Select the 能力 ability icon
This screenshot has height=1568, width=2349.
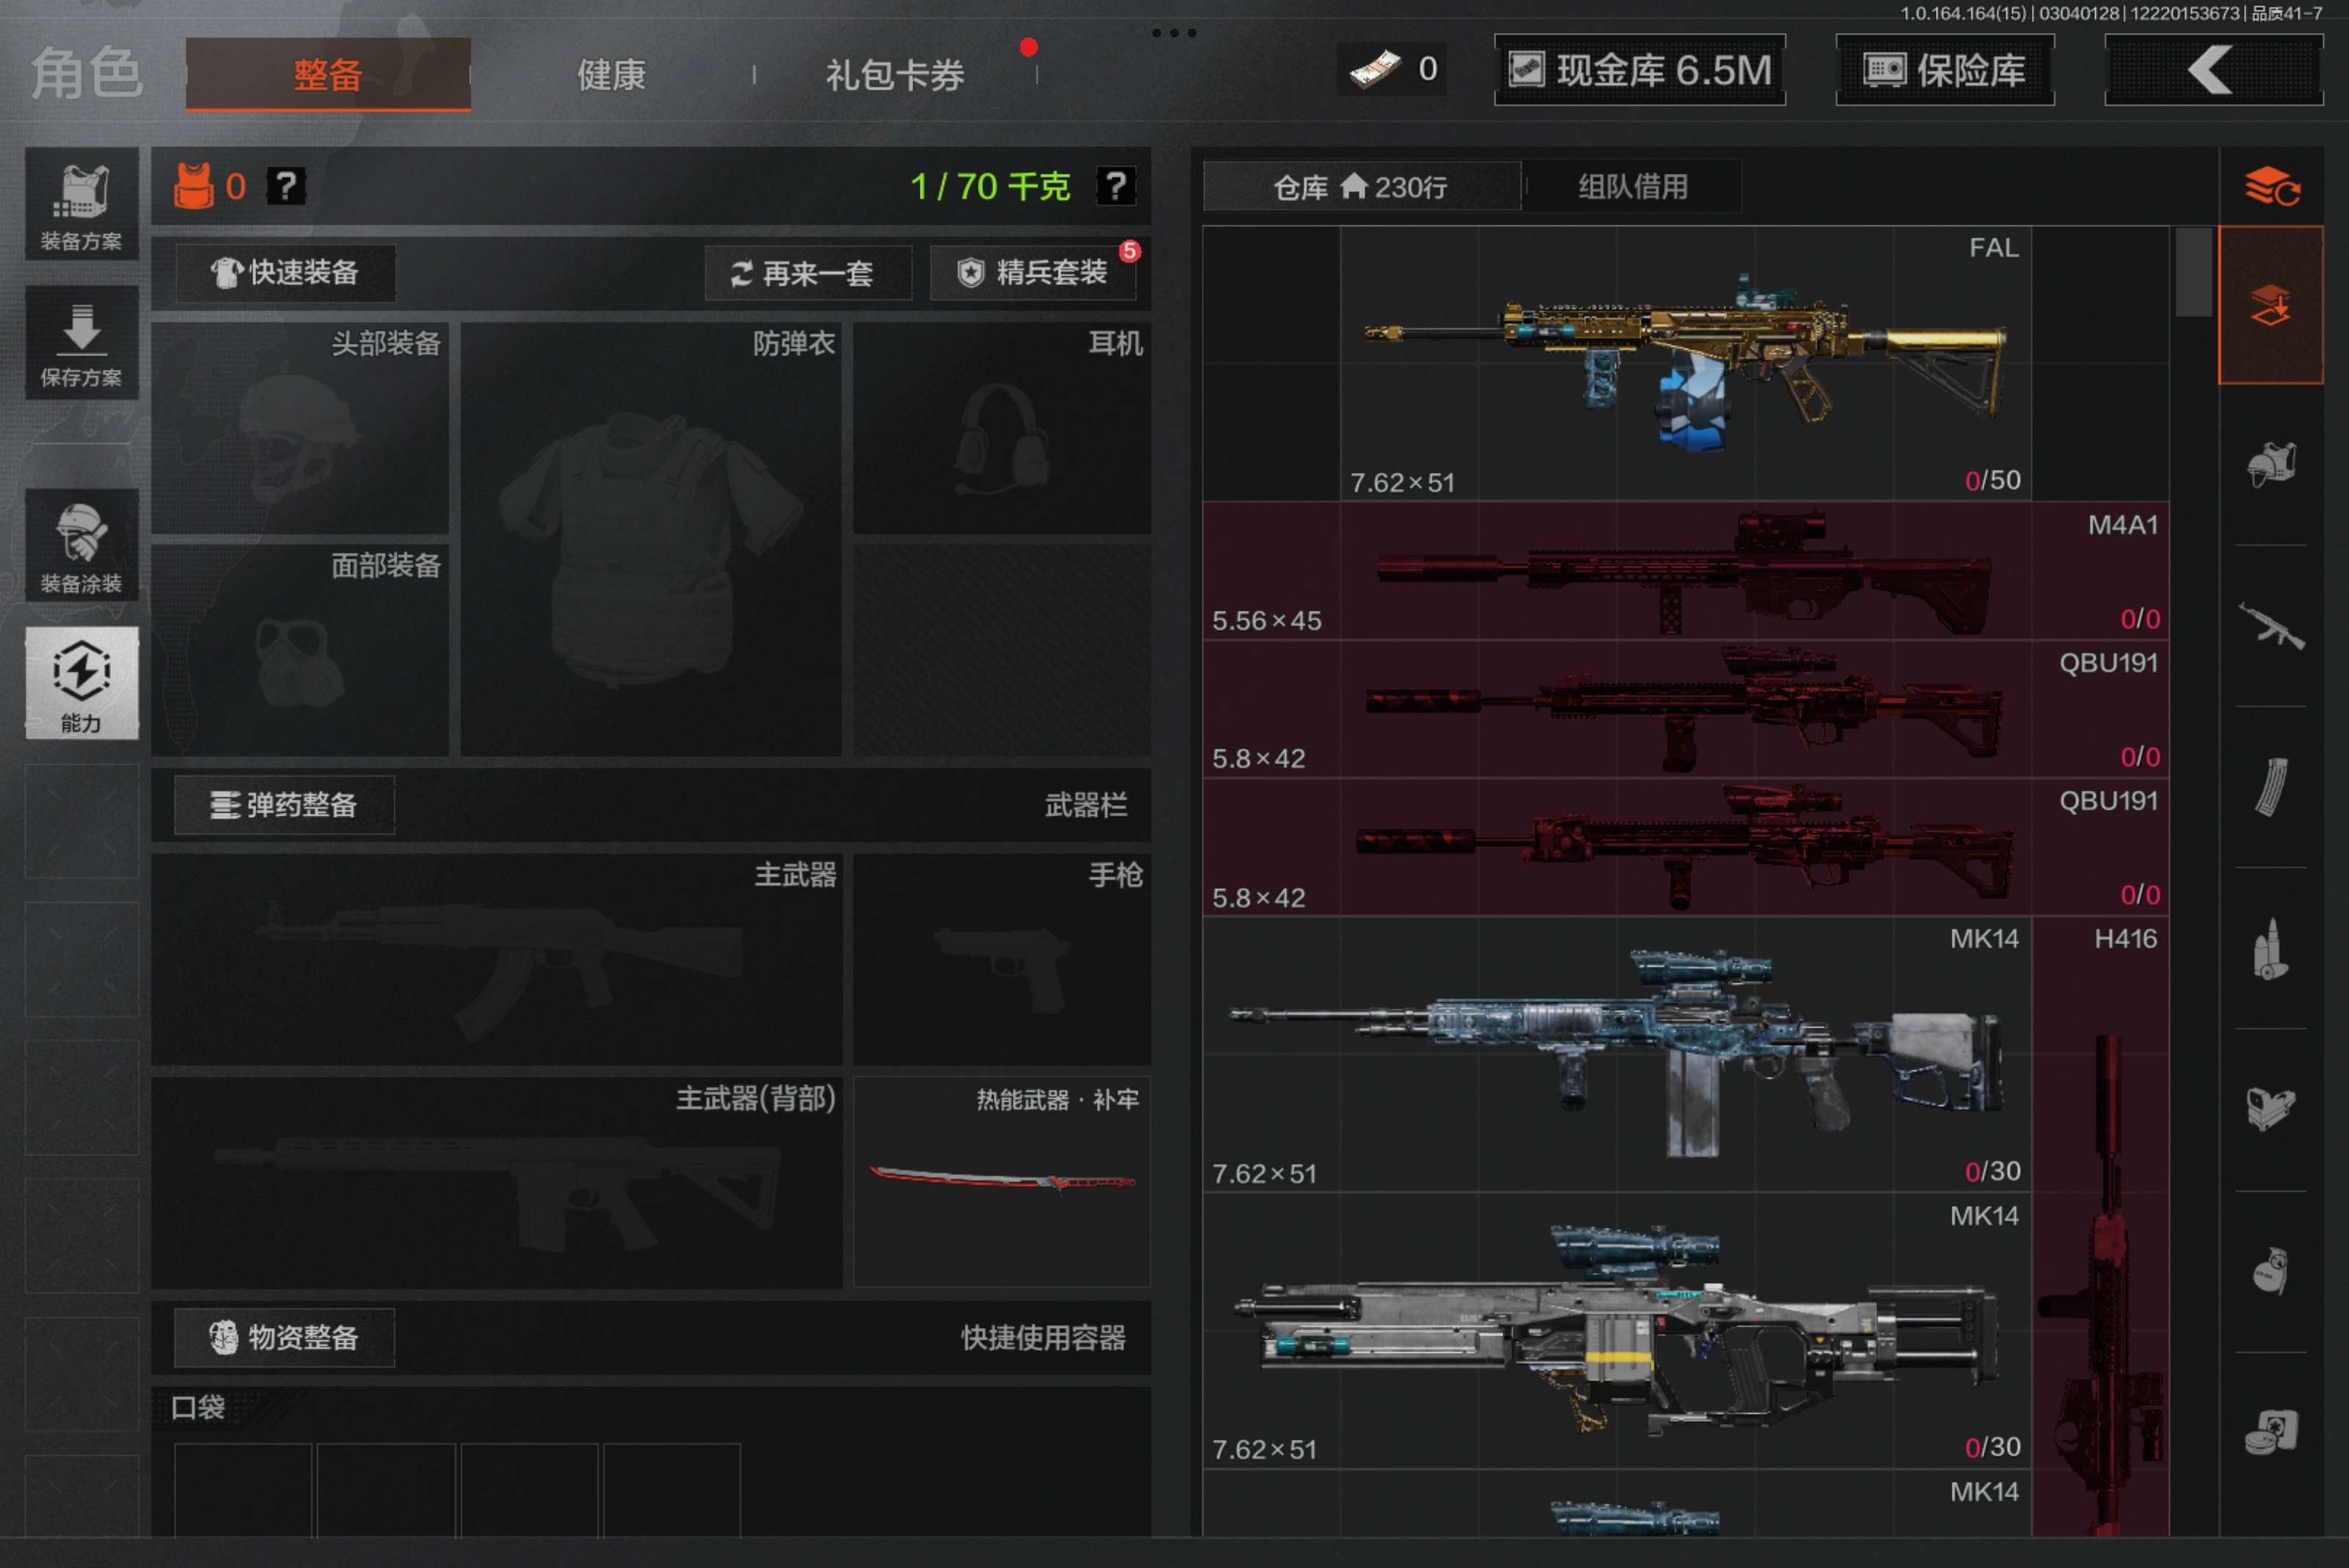point(81,684)
